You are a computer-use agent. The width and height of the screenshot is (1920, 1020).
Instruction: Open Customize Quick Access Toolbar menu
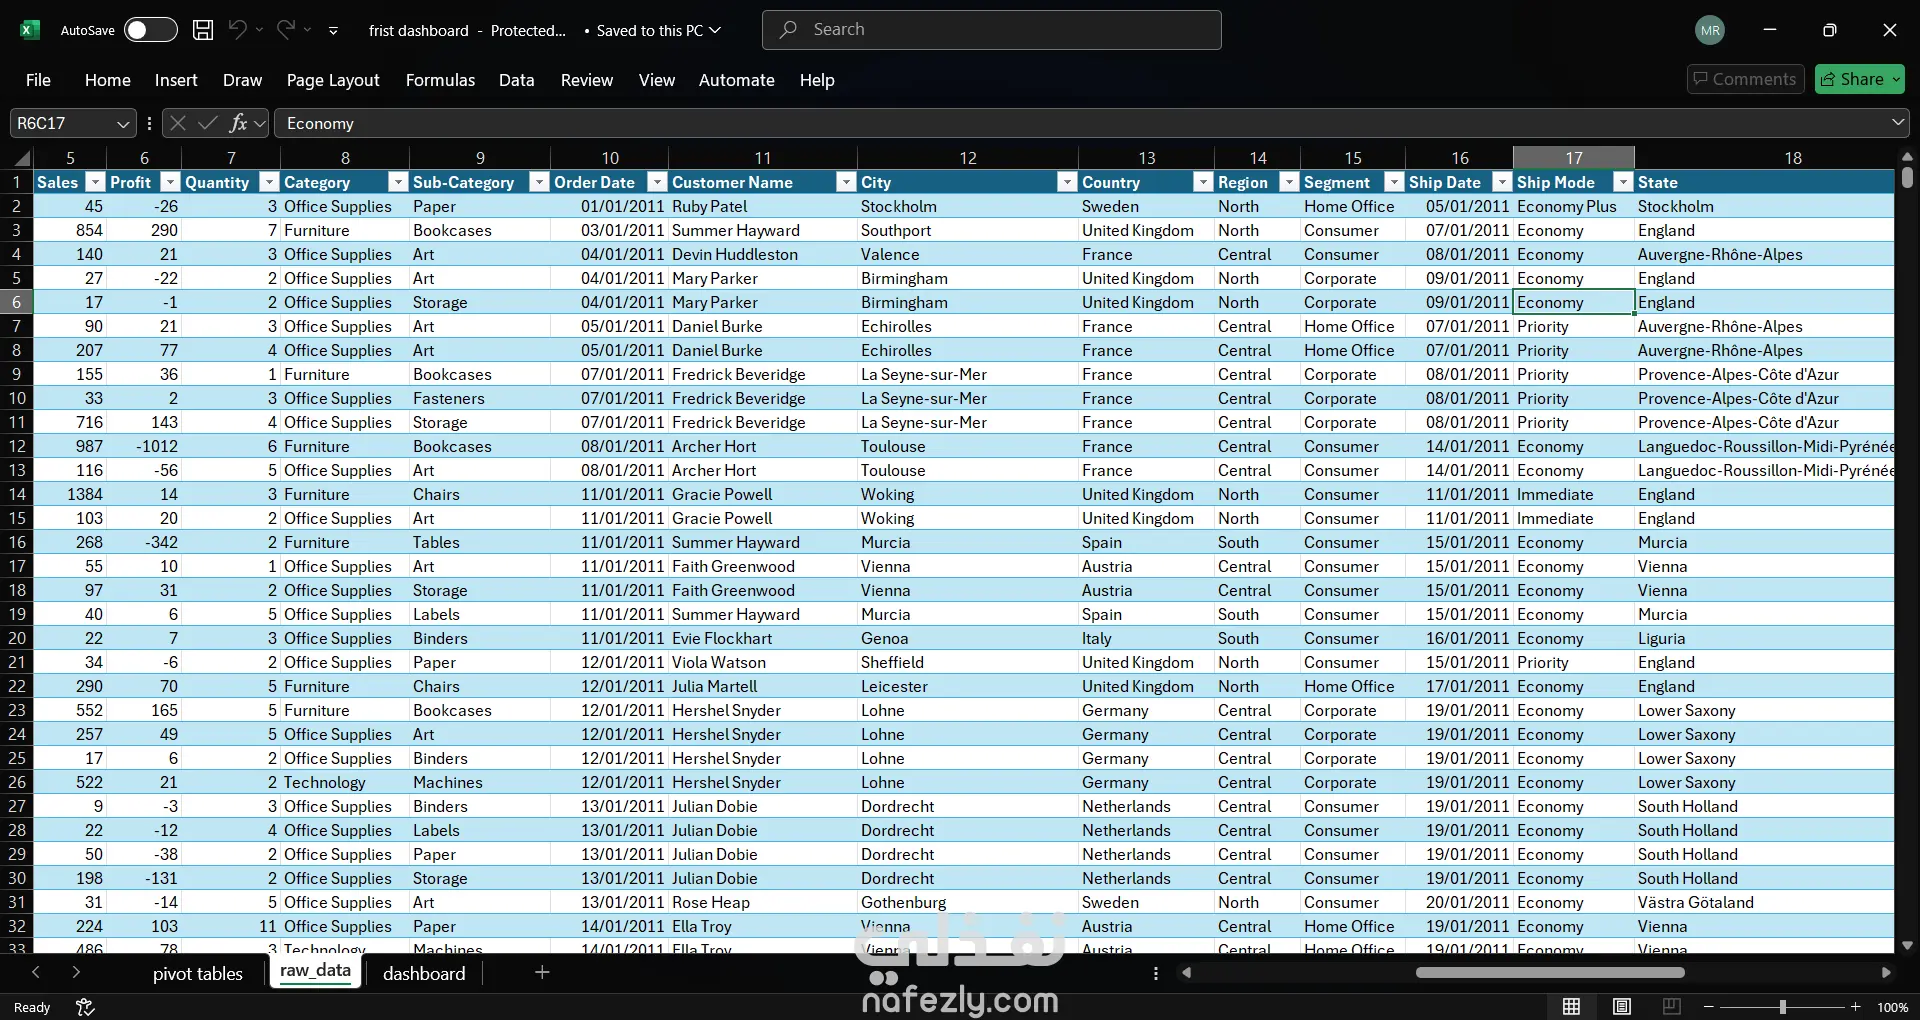tap(333, 31)
